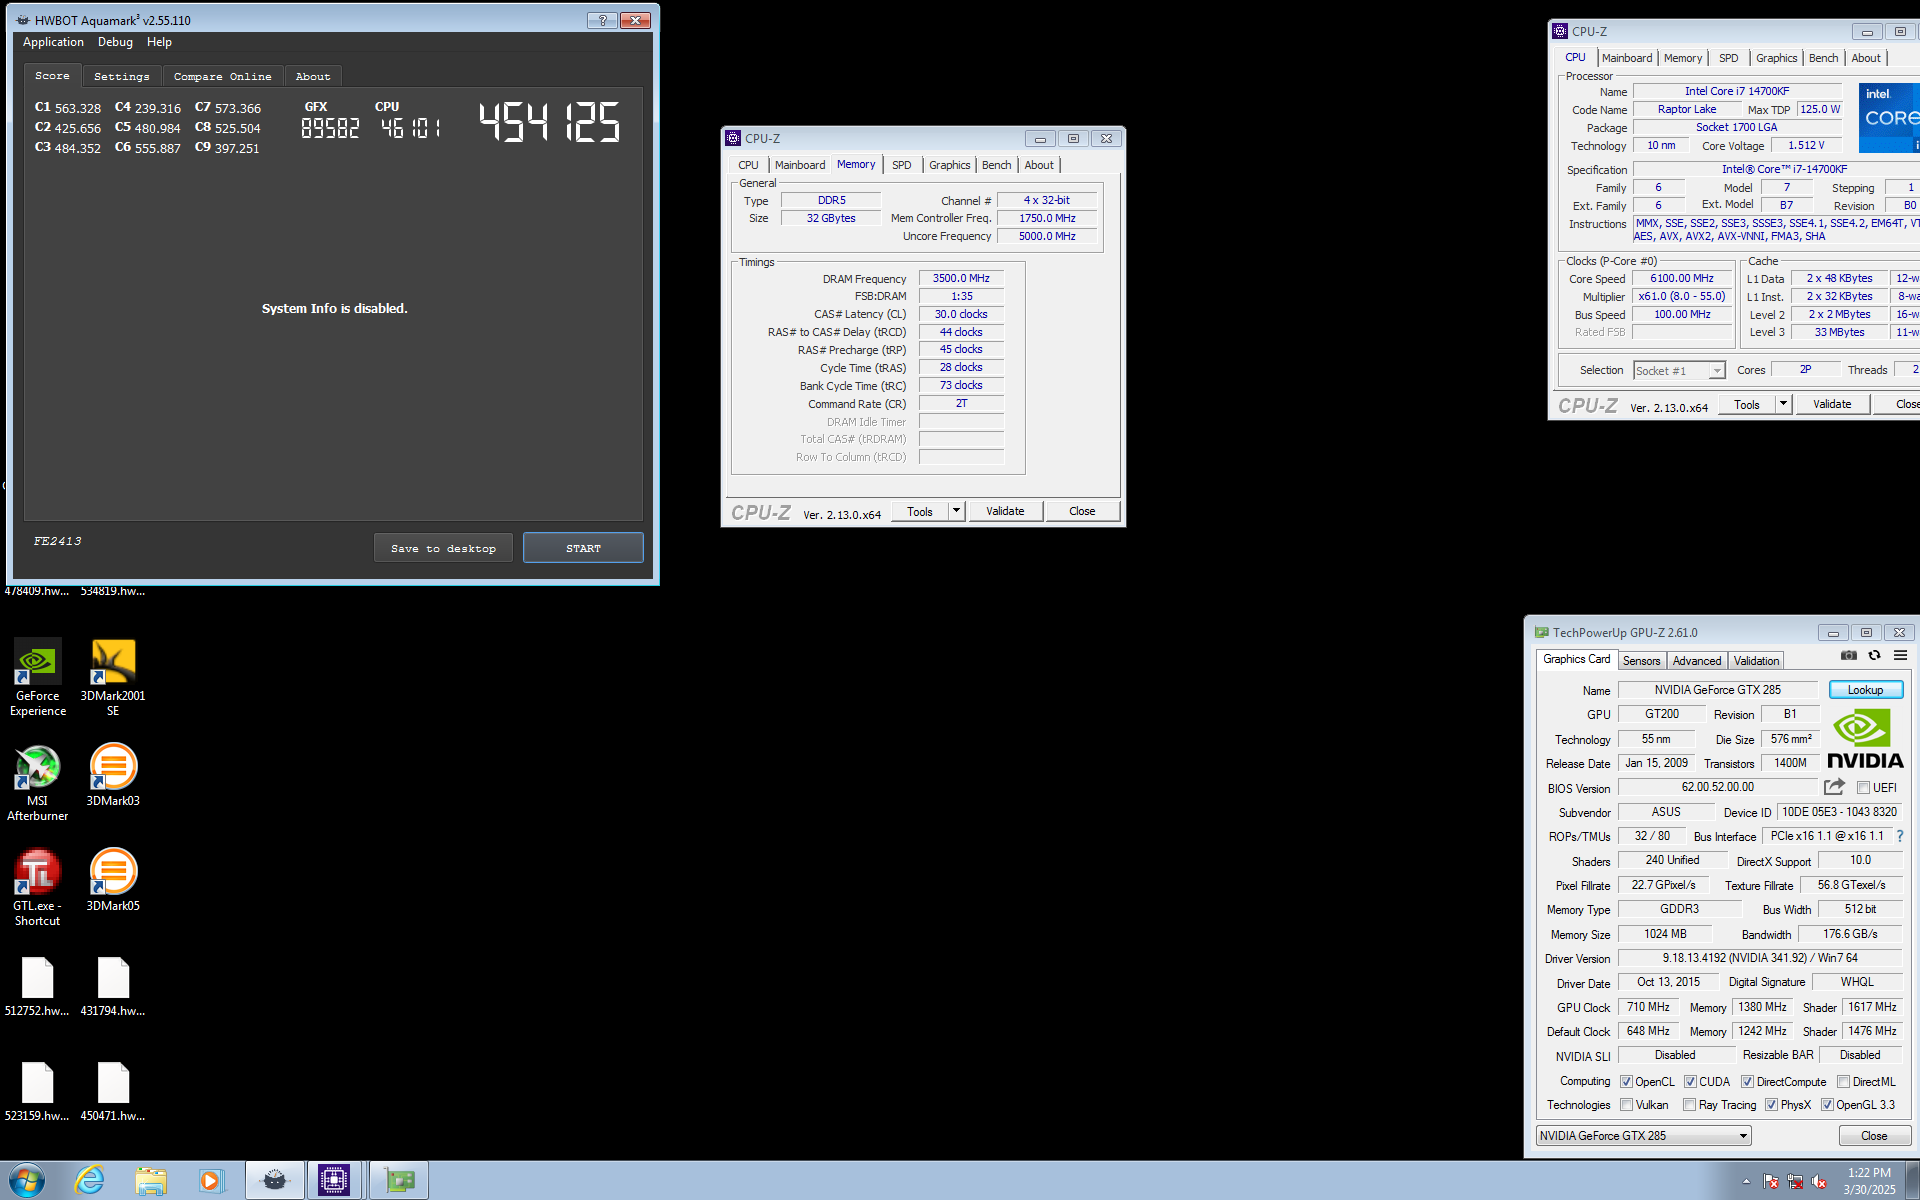The width and height of the screenshot is (1920, 1200).
Task: Open Debug menu in Aquamark
Action: coord(115,42)
